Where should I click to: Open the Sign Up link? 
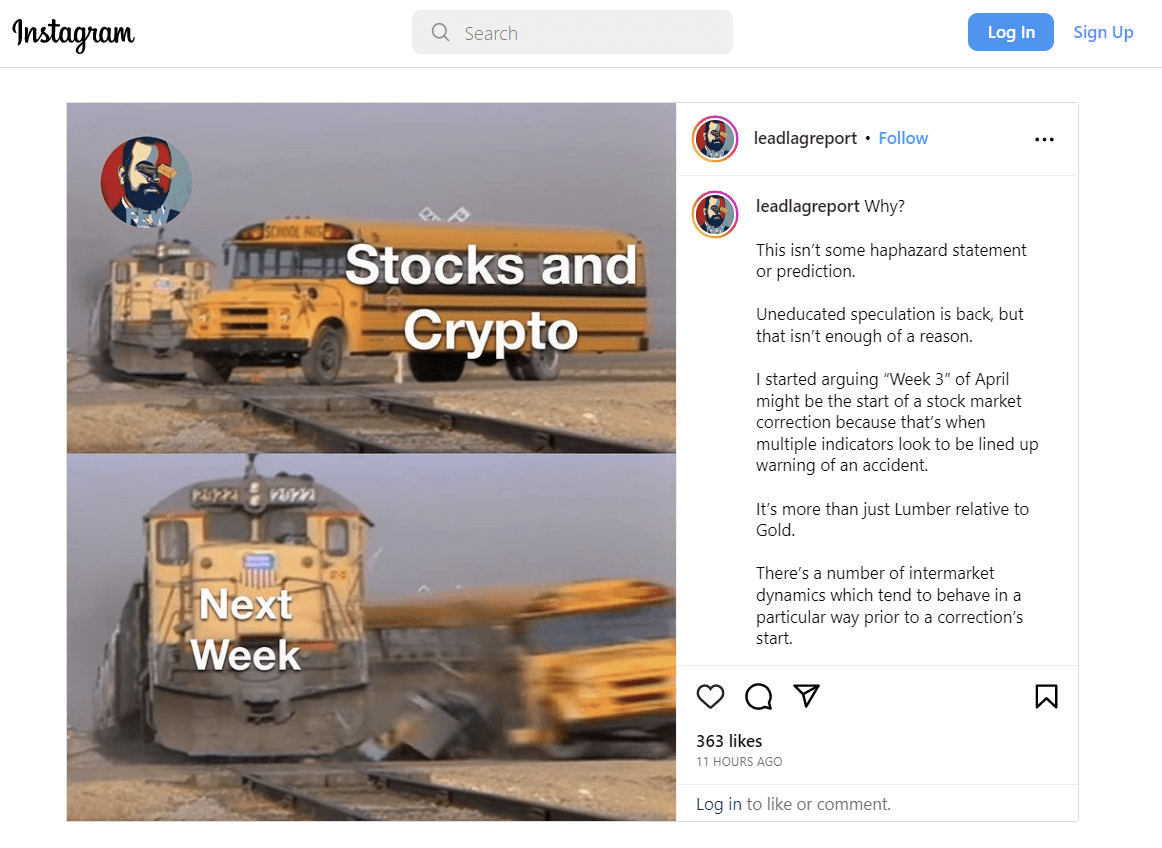tap(1103, 32)
